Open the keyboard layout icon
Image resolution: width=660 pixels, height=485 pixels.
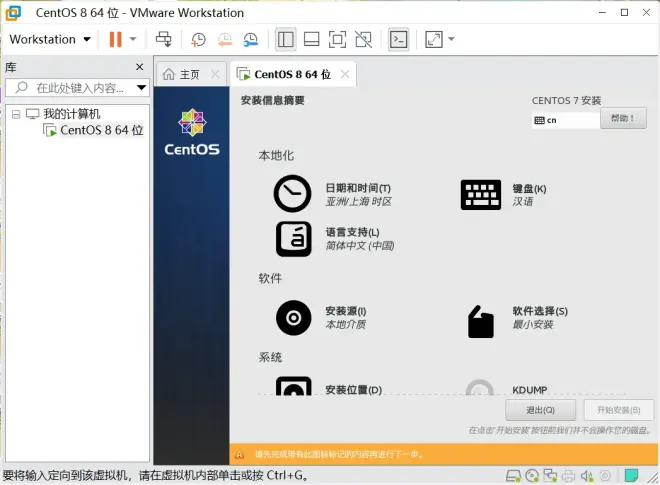click(481, 195)
